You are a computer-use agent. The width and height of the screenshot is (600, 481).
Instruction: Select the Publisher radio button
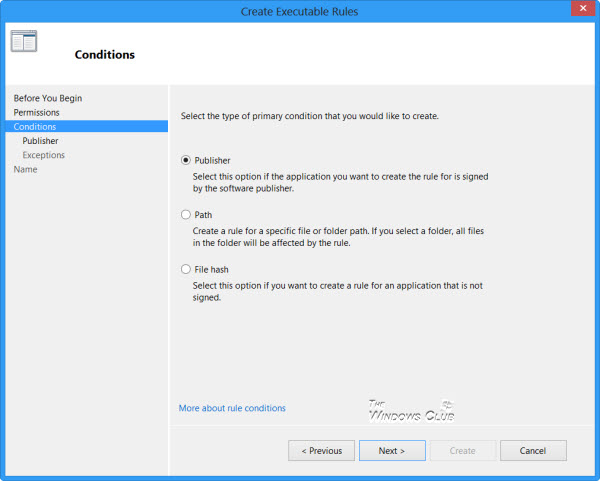pos(186,160)
